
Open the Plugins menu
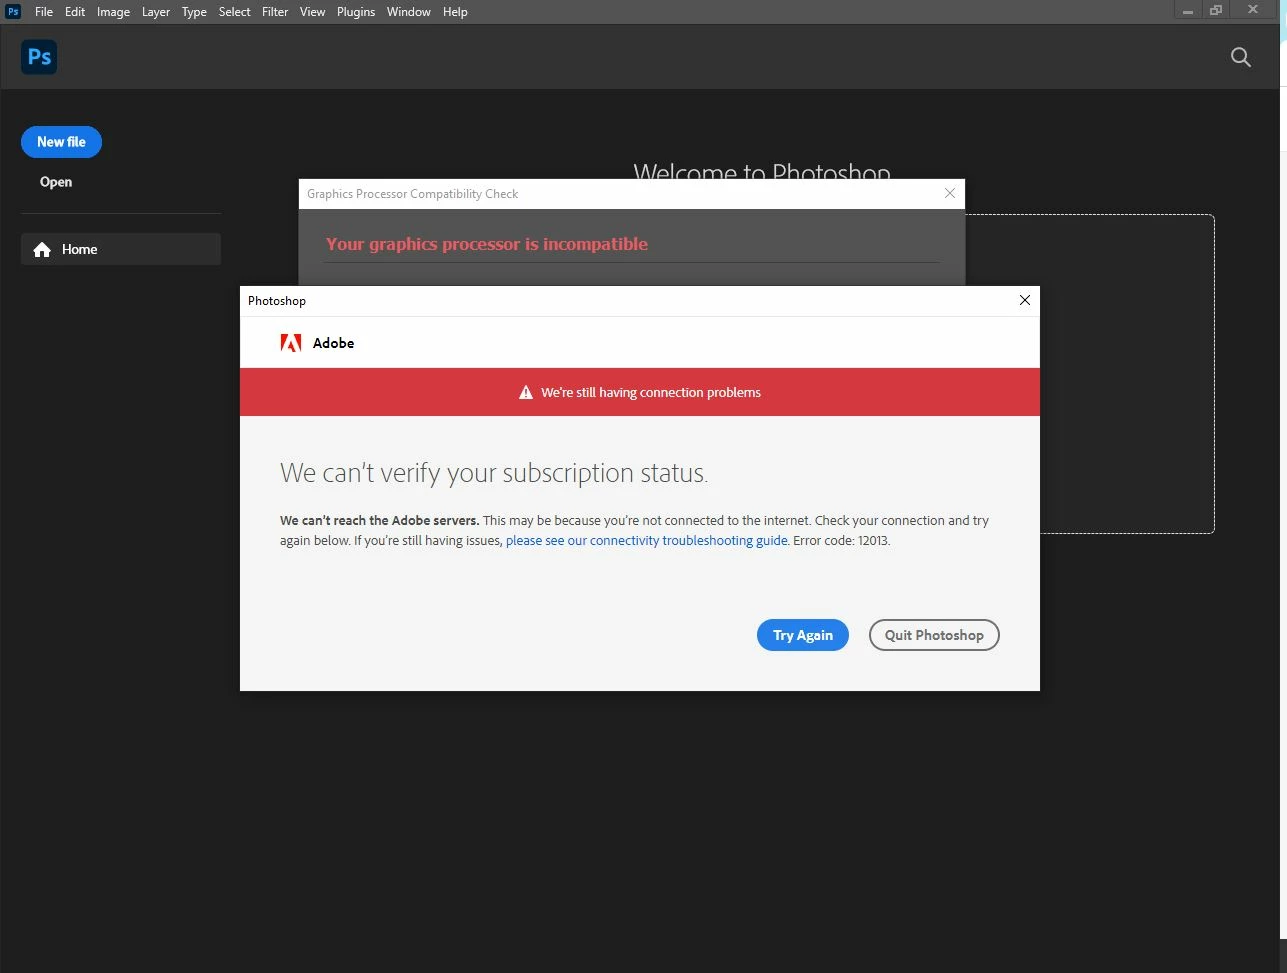356,12
